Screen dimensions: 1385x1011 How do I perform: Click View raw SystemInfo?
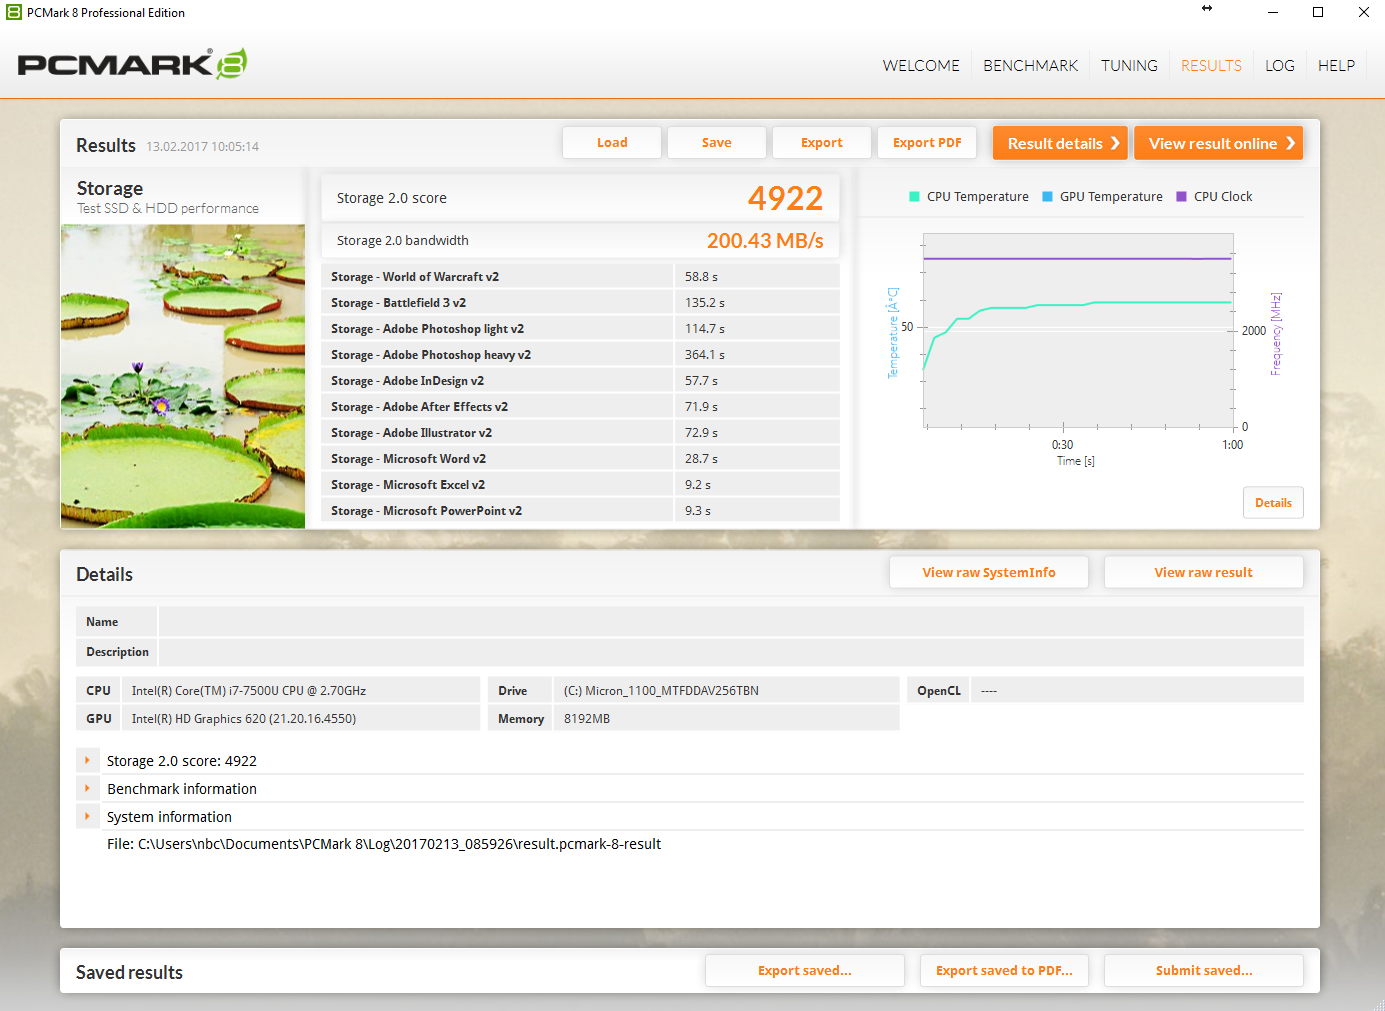coord(989,573)
